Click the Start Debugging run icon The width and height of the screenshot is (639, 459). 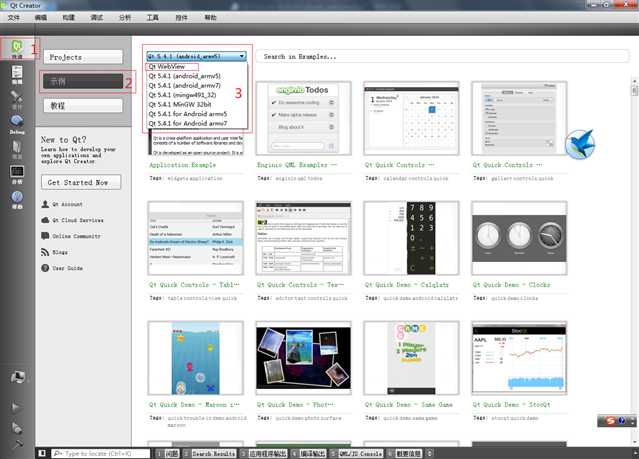click(x=17, y=428)
